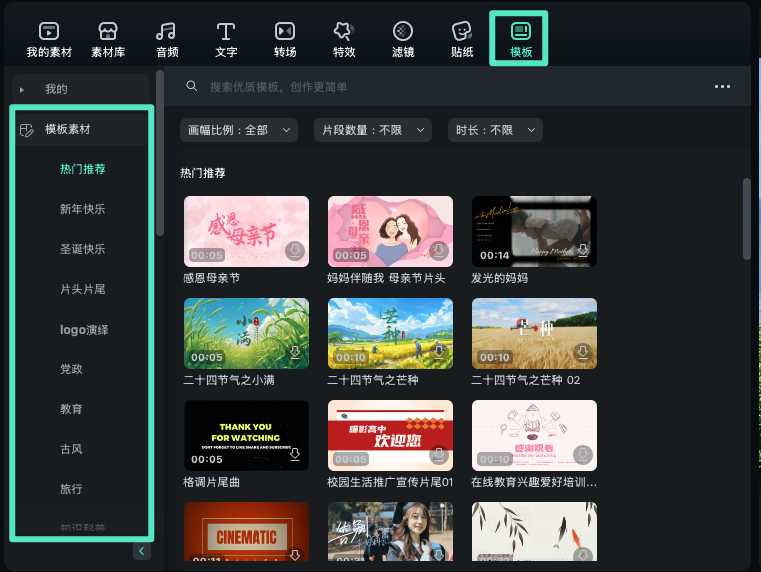Preview the graduation girl template thumbnail
761x572 pixels.
(x=390, y=532)
